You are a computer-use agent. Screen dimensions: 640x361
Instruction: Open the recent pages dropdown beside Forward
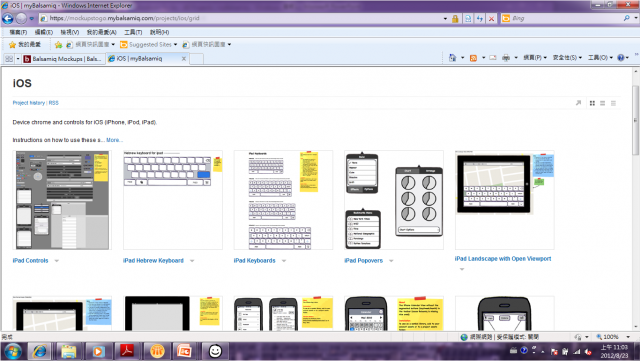[31, 18]
